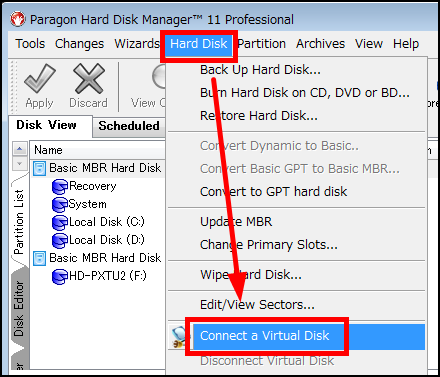Viewport: 440px width, 377px height.
Task: Click the Local Disk (C:) partition icon
Action: [x=60, y=222]
